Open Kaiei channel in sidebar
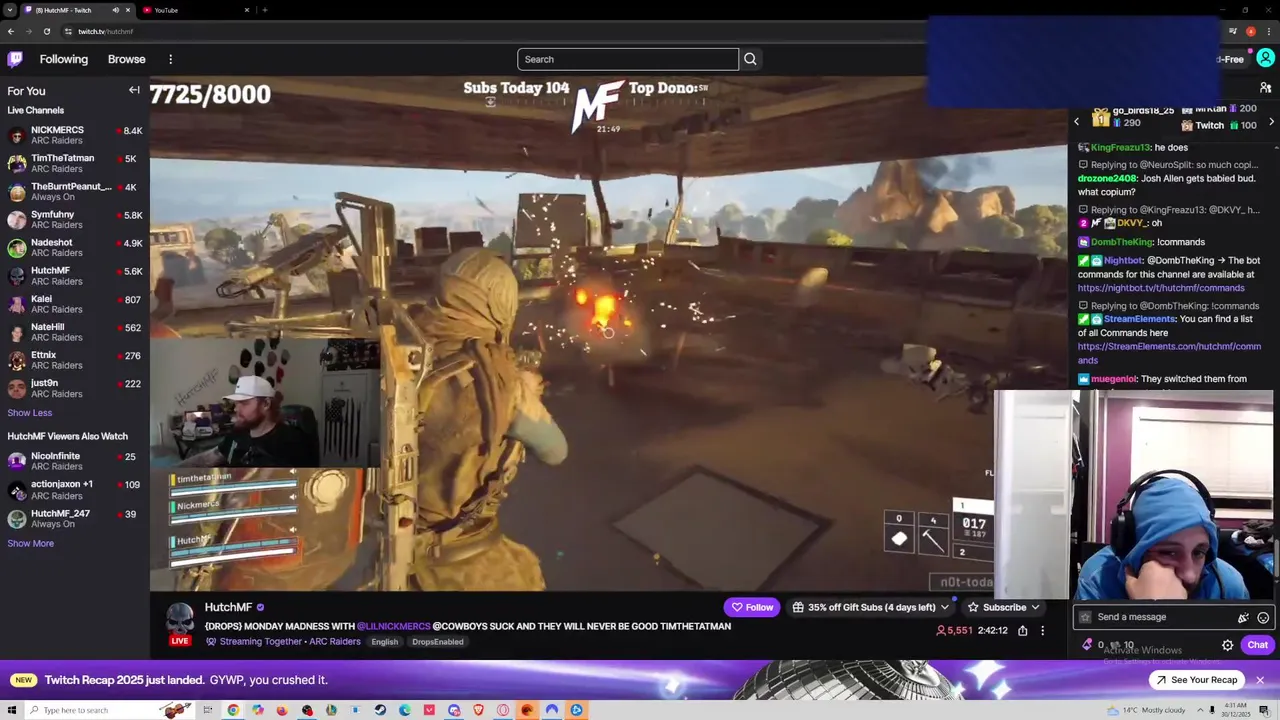This screenshot has height=720, width=1280. [75, 304]
